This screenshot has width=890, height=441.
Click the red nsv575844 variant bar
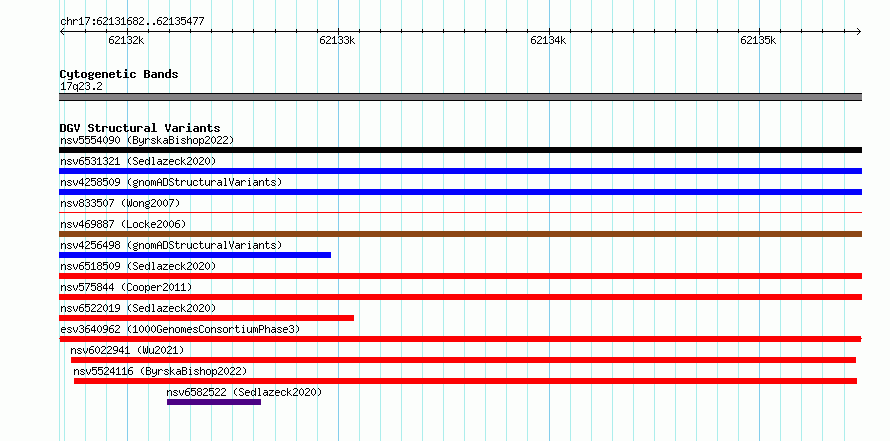click(460, 297)
